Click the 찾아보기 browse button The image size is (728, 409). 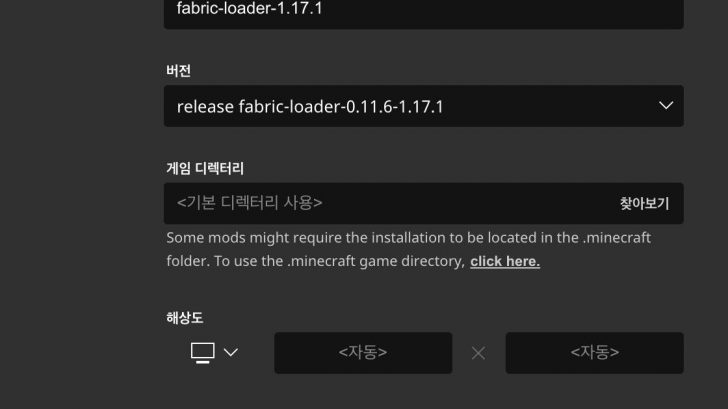tap(644, 203)
